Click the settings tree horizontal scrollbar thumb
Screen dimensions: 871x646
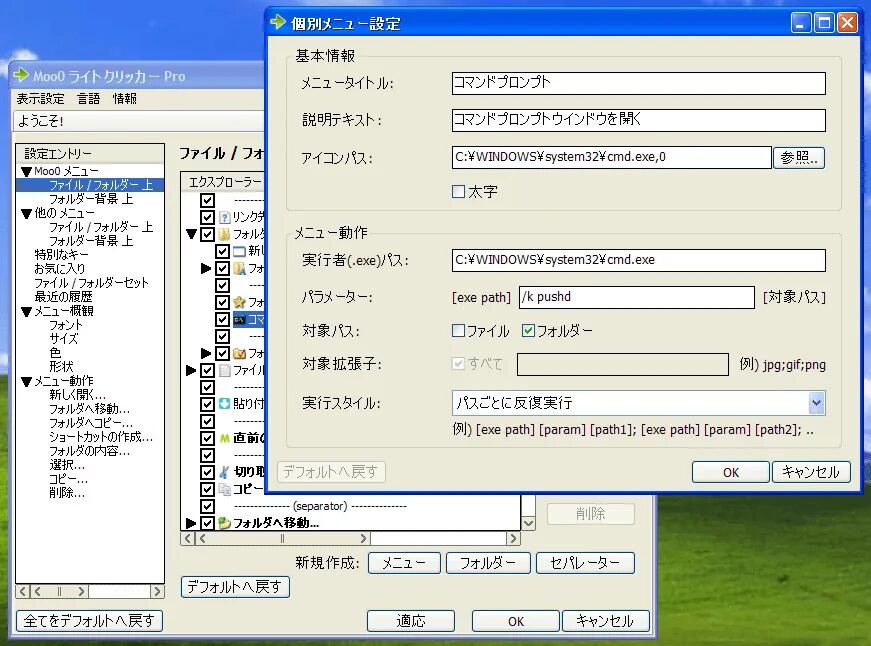pos(59,591)
